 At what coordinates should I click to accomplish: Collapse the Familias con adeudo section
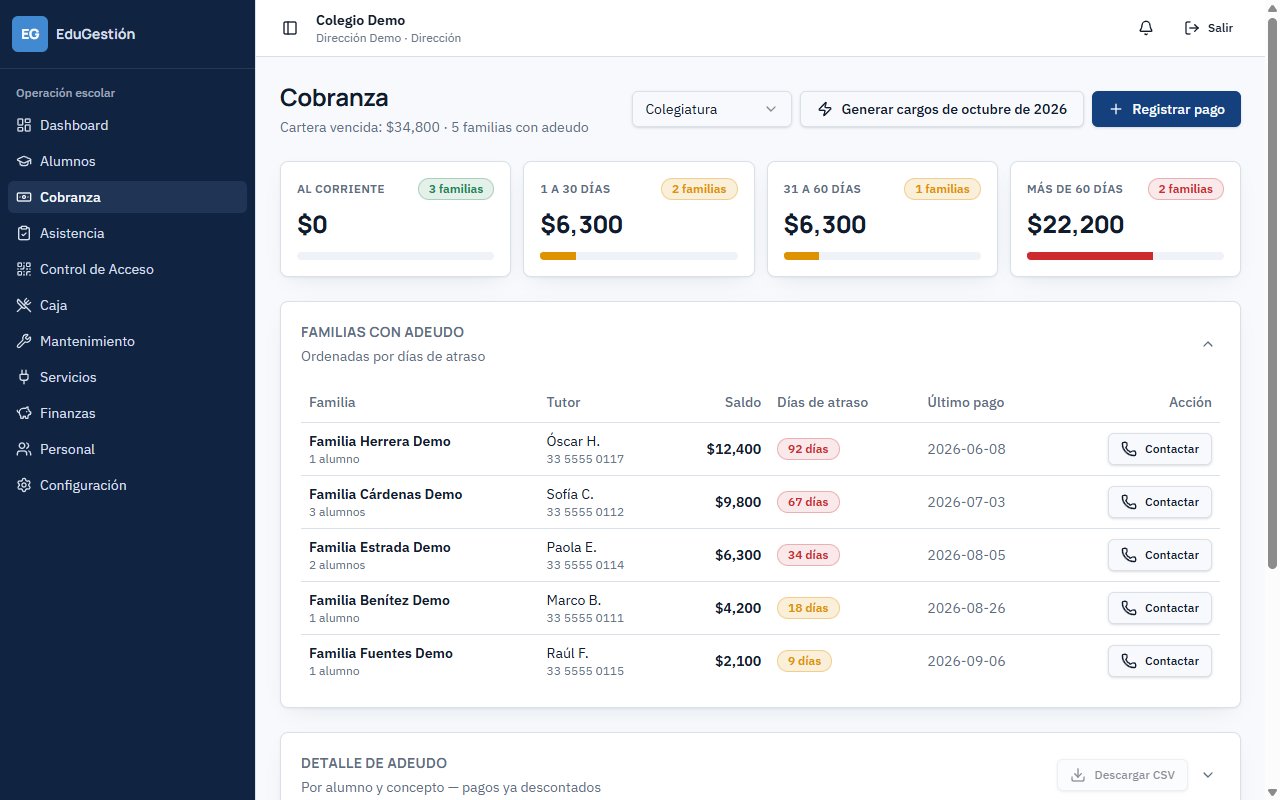pyautogui.click(x=1208, y=344)
